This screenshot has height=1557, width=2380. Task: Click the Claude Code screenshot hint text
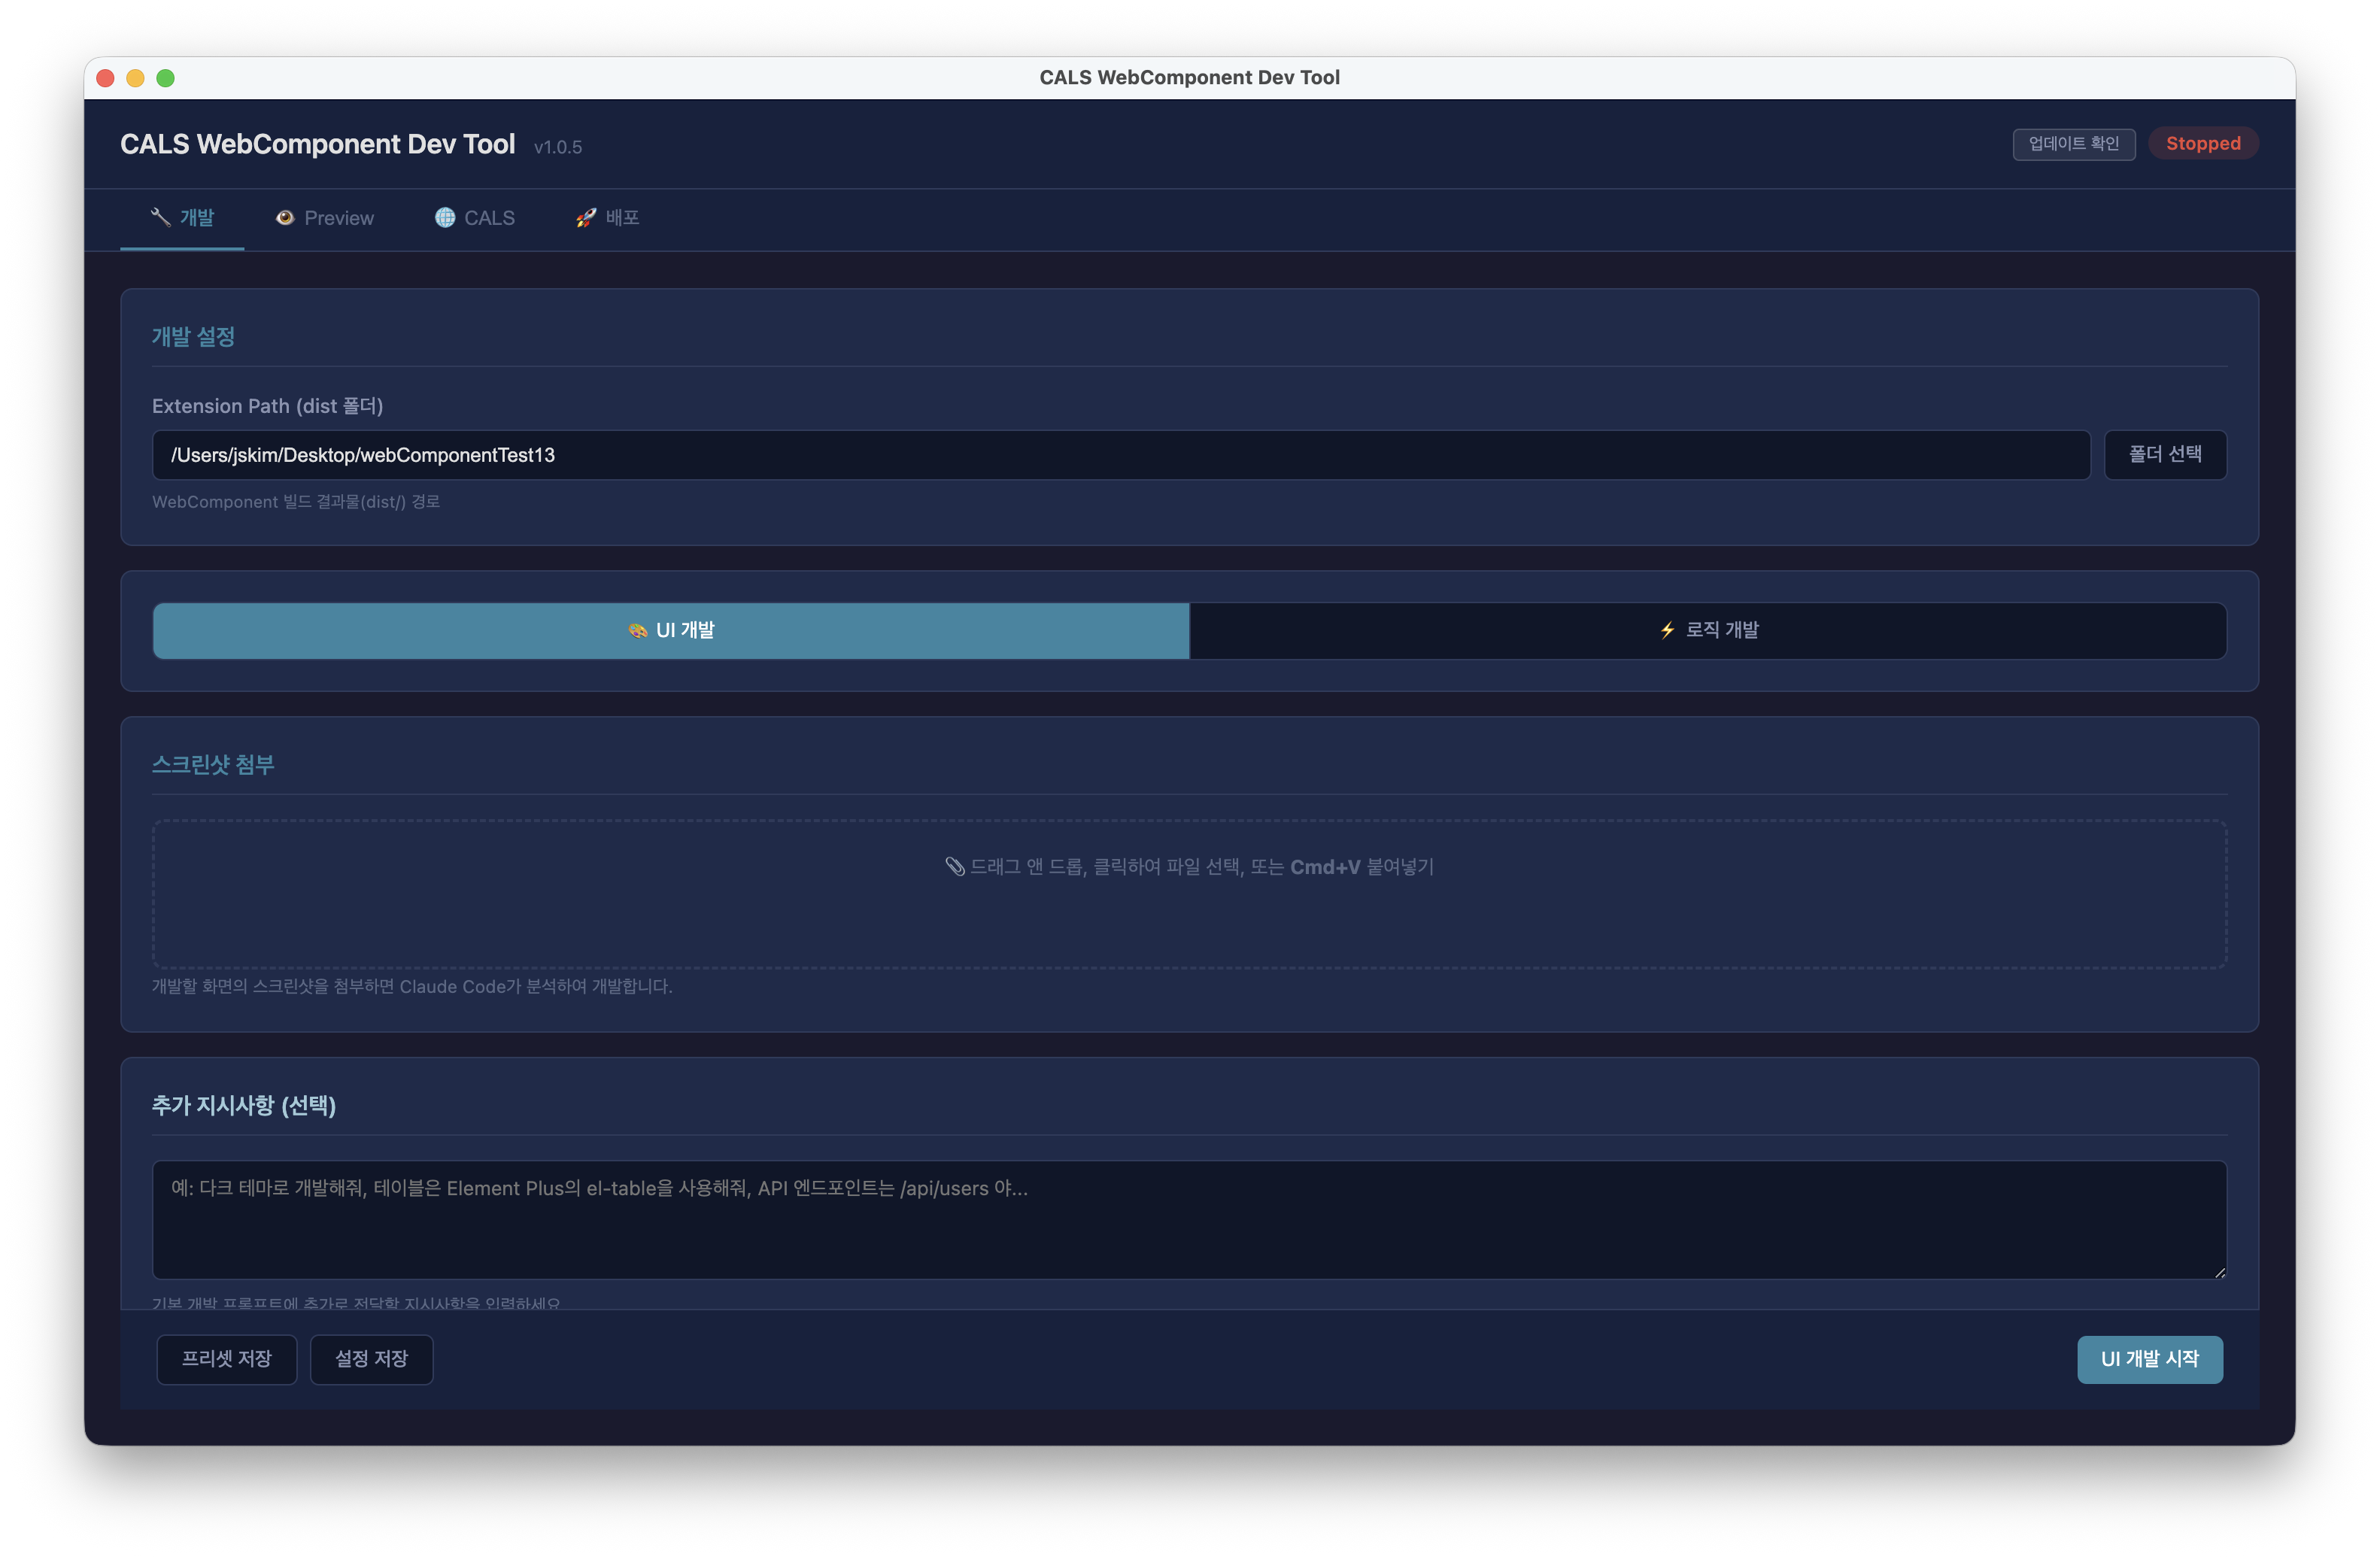pos(412,987)
